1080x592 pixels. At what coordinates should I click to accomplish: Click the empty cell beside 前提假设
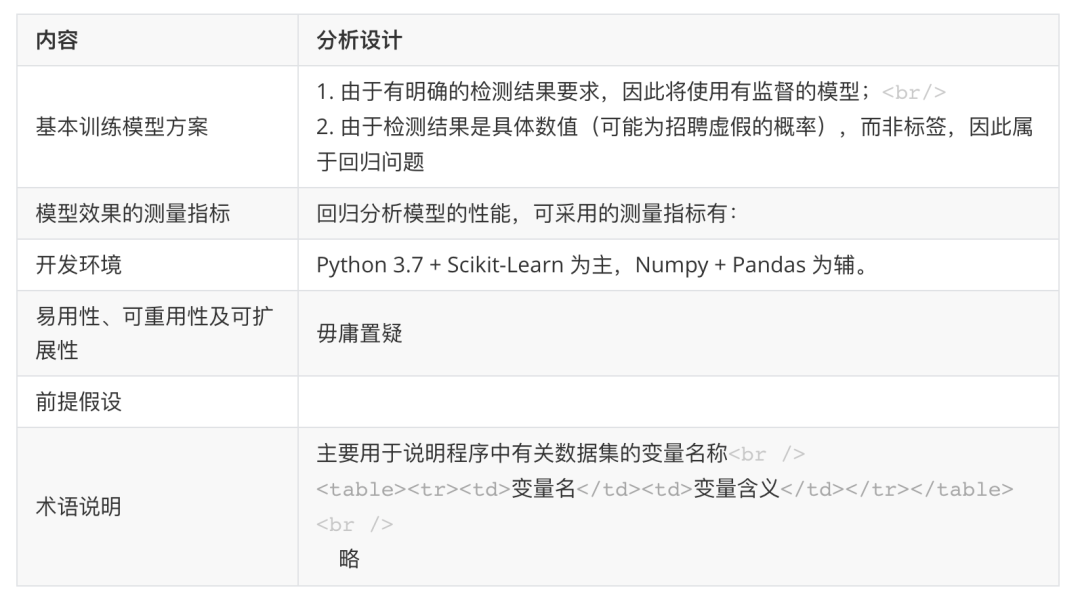[x=677, y=402]
